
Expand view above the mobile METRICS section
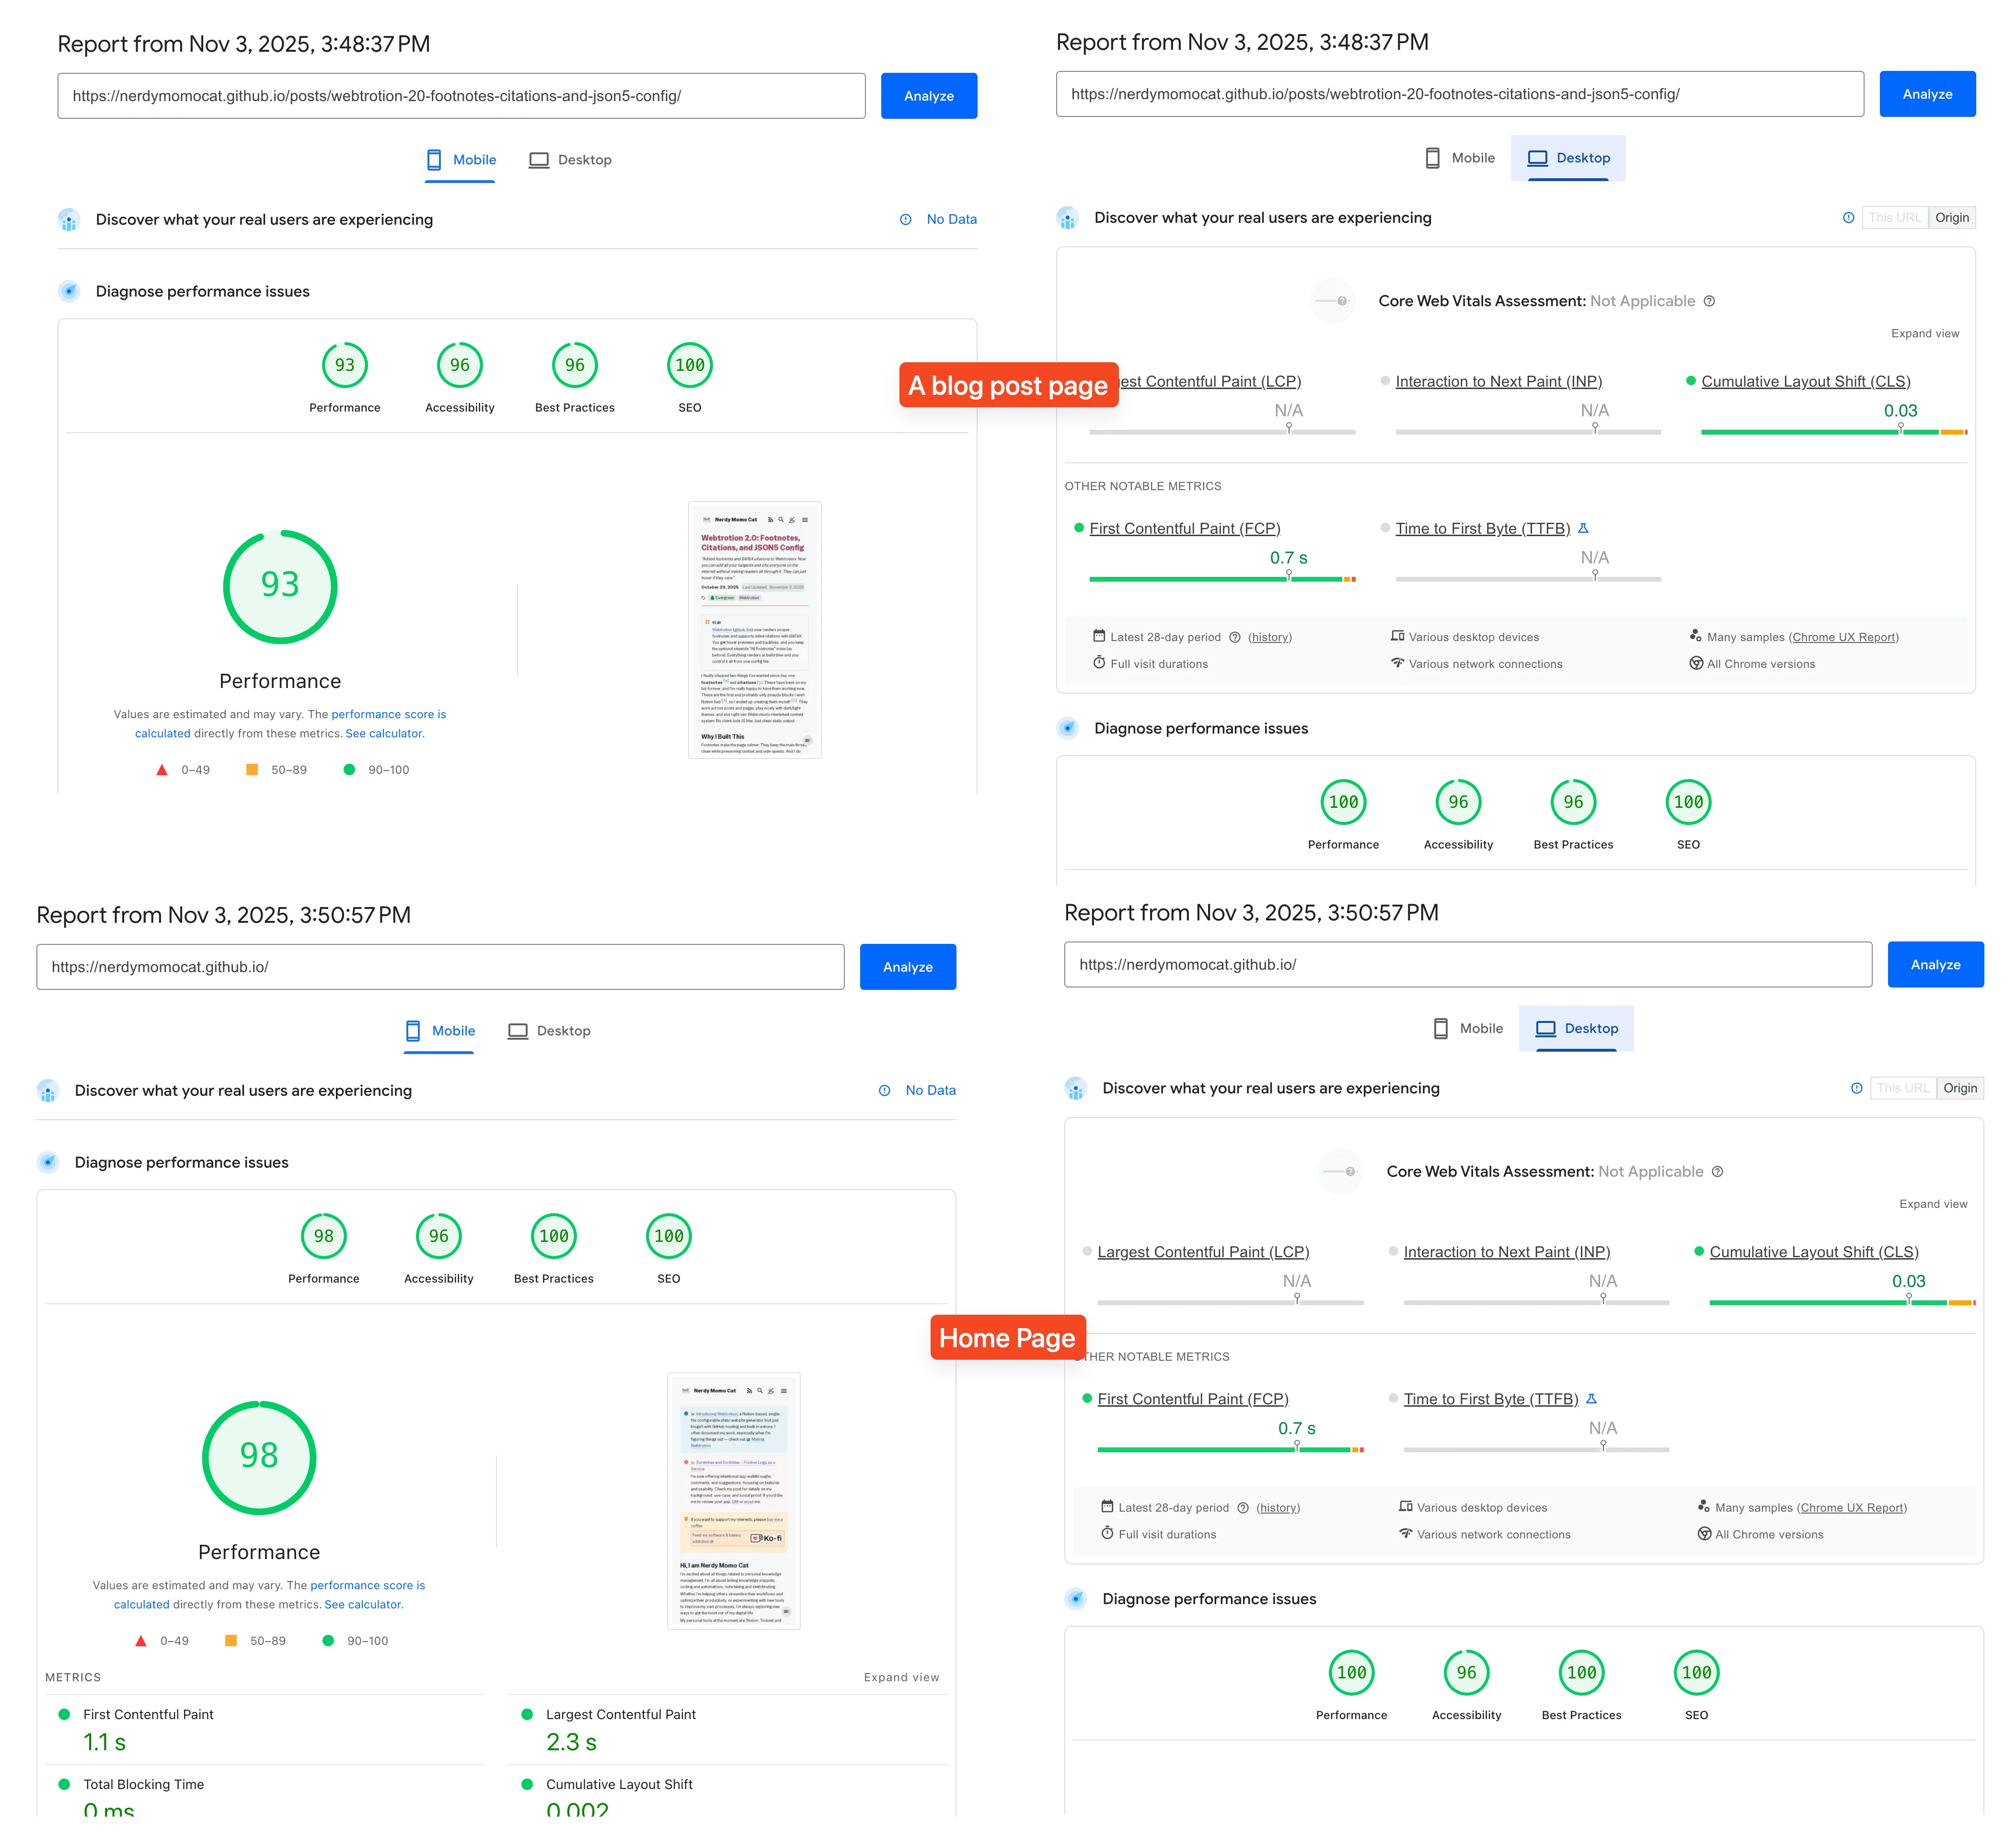(901, 1677)
